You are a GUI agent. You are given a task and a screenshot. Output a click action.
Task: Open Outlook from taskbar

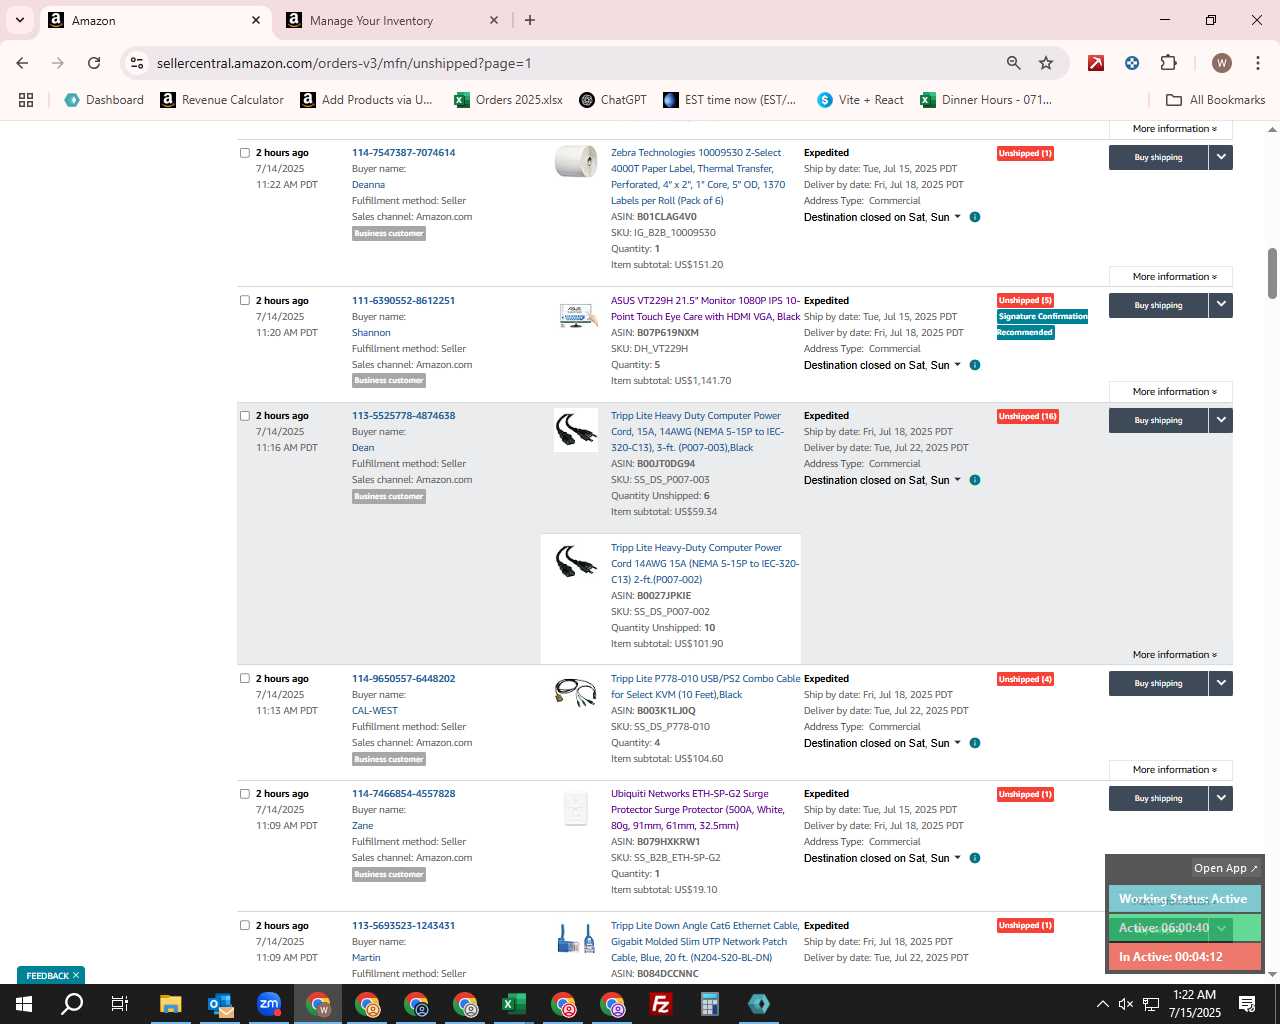click(x=219, y=1004)
